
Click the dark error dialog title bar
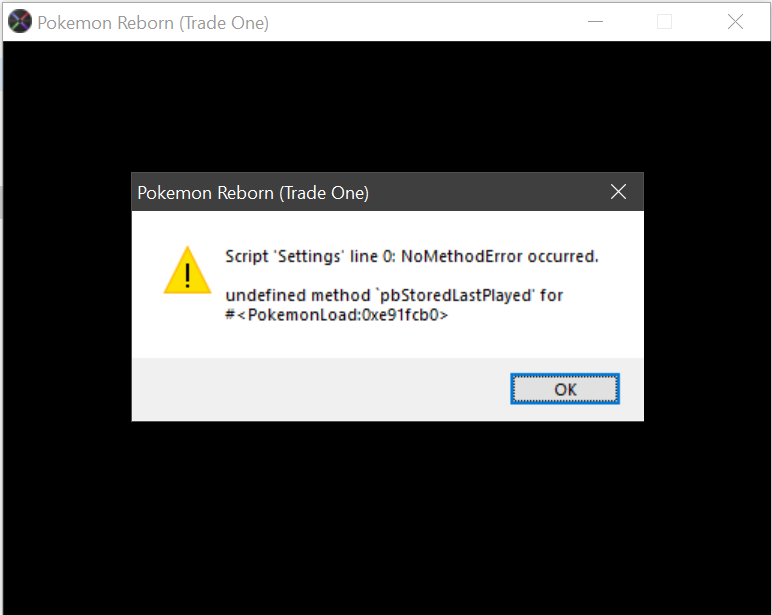tap(387, 192)
